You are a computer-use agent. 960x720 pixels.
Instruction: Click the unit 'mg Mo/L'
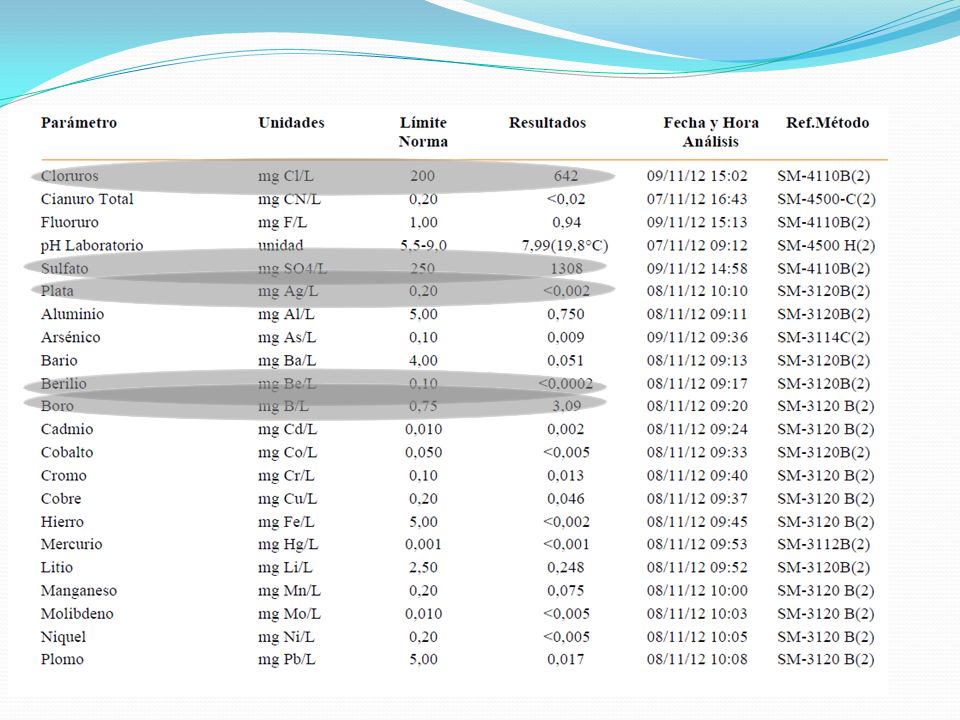[289, 614]
